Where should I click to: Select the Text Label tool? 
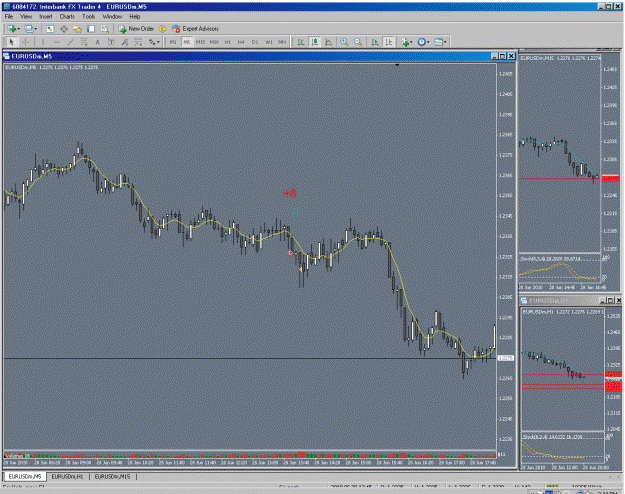click(111, 42)
